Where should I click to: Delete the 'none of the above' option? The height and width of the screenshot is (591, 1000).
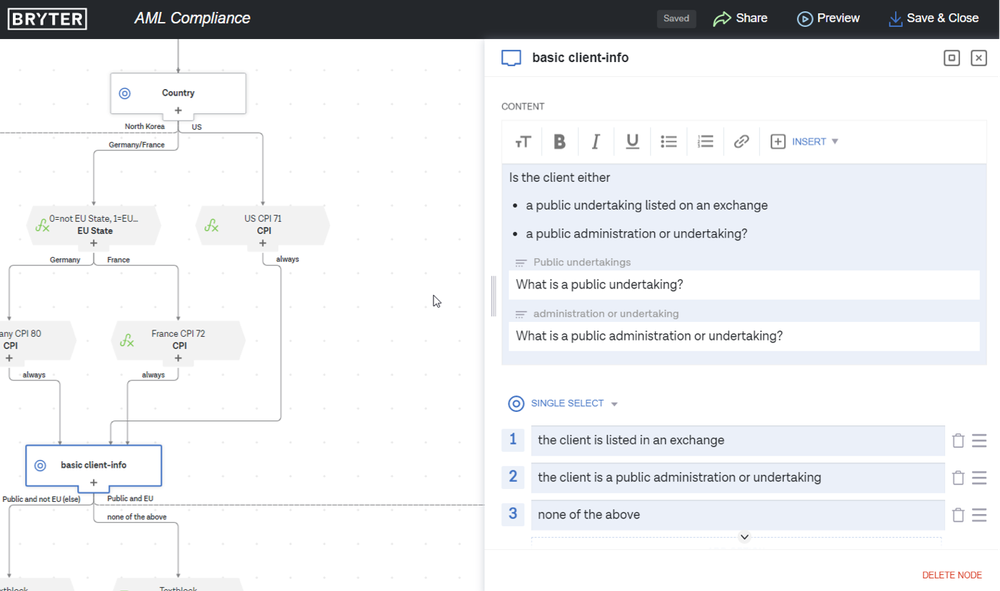(958, 515)
